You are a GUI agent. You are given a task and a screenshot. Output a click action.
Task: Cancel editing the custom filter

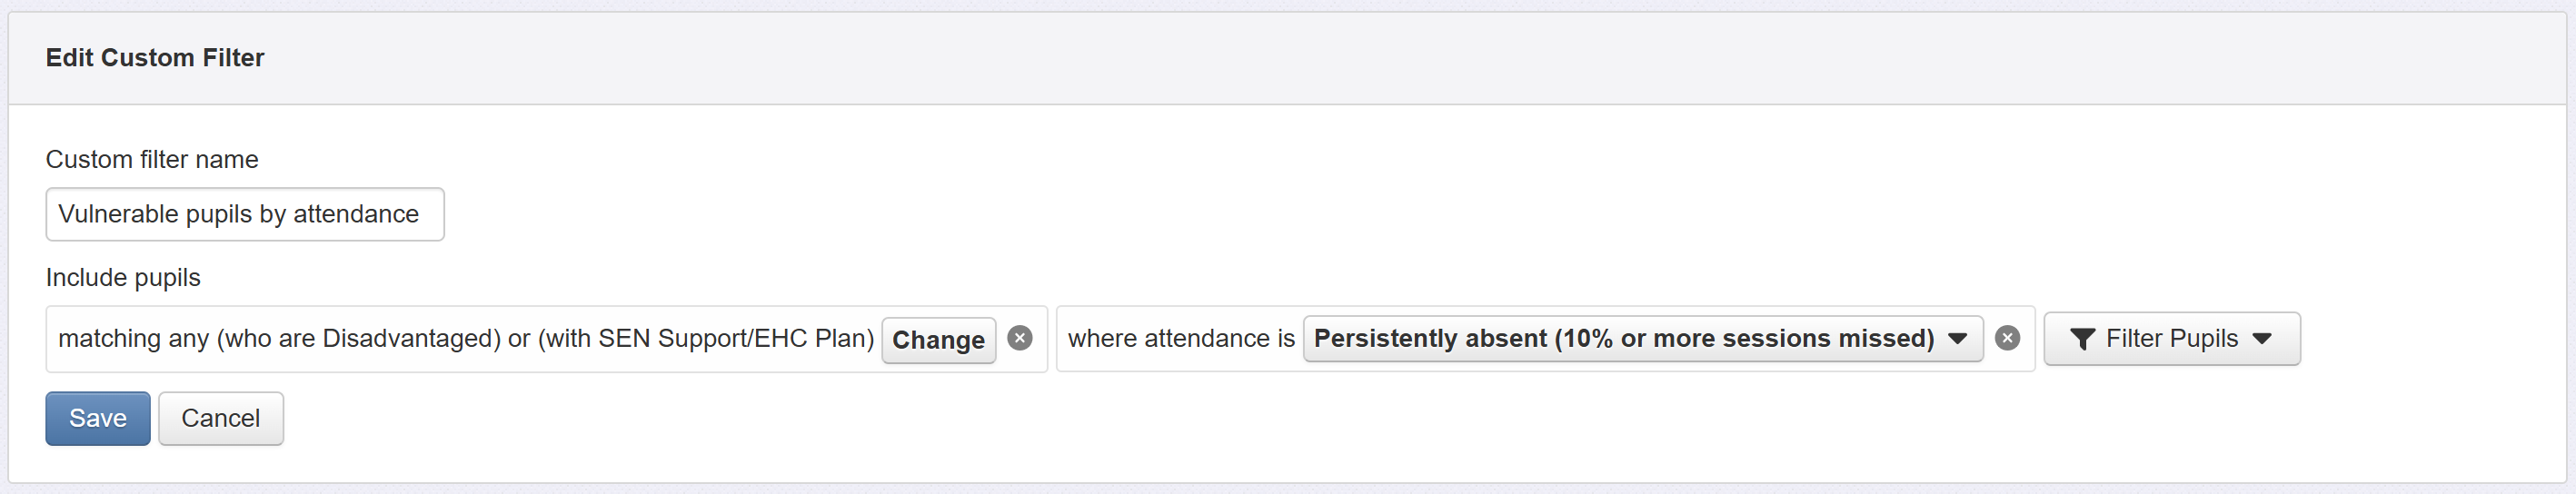[x=220, y=418]
